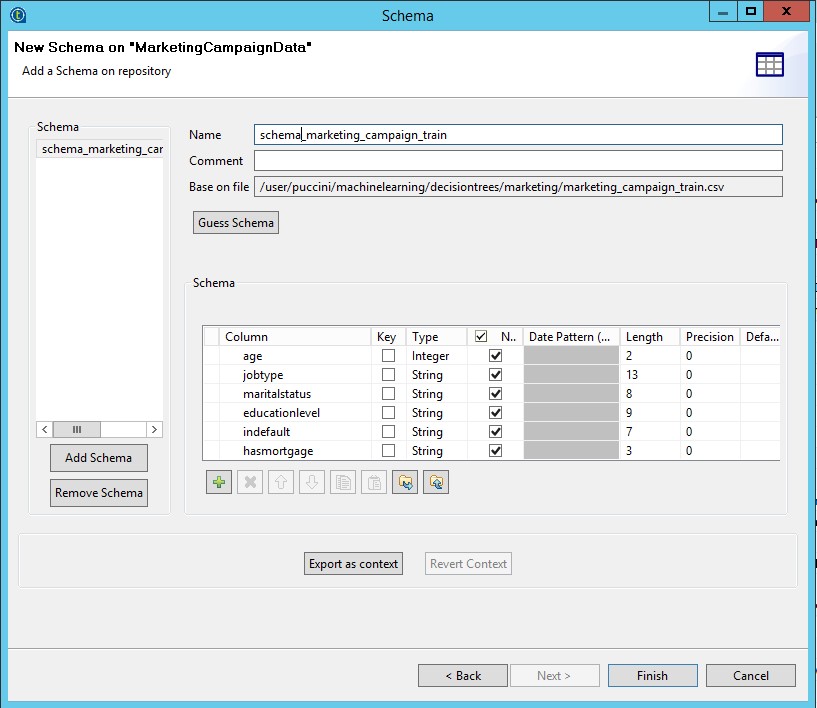Click the export schema to file icon
817x708 pixels.
[436, 483]
